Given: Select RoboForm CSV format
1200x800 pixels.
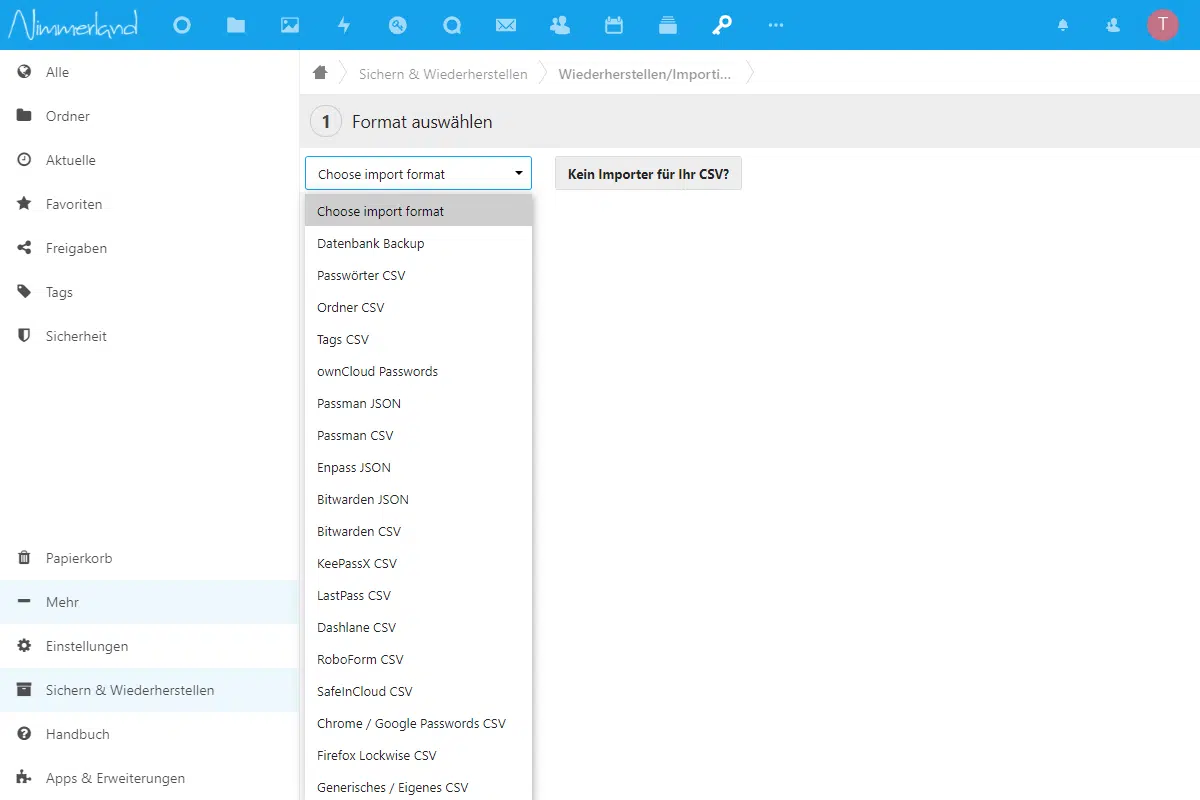Looking at the screenshot, I should 418,659.
